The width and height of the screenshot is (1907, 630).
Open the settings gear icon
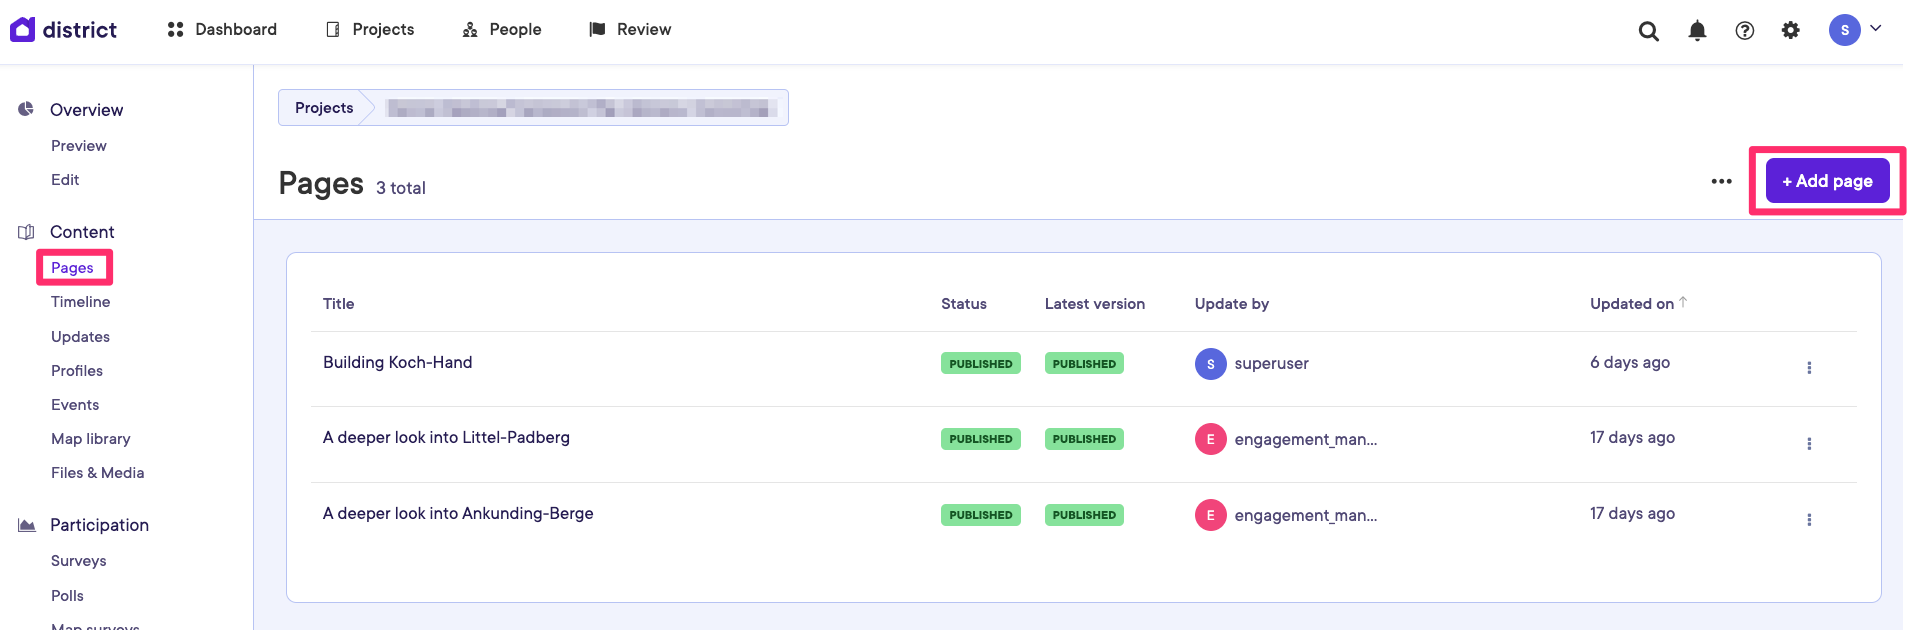point(1790,31)
